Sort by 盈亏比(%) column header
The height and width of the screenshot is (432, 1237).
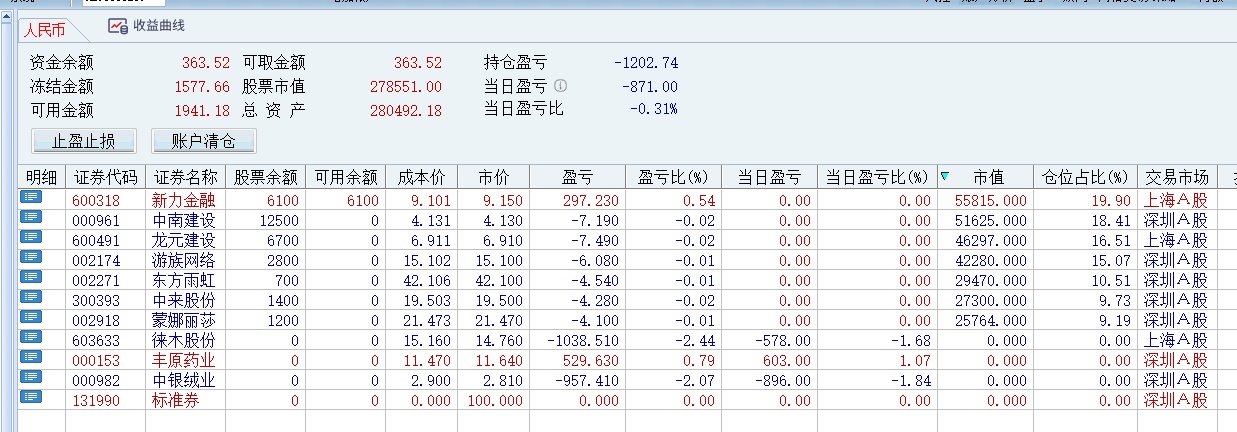pyautogui.click(x=673, y=178)
